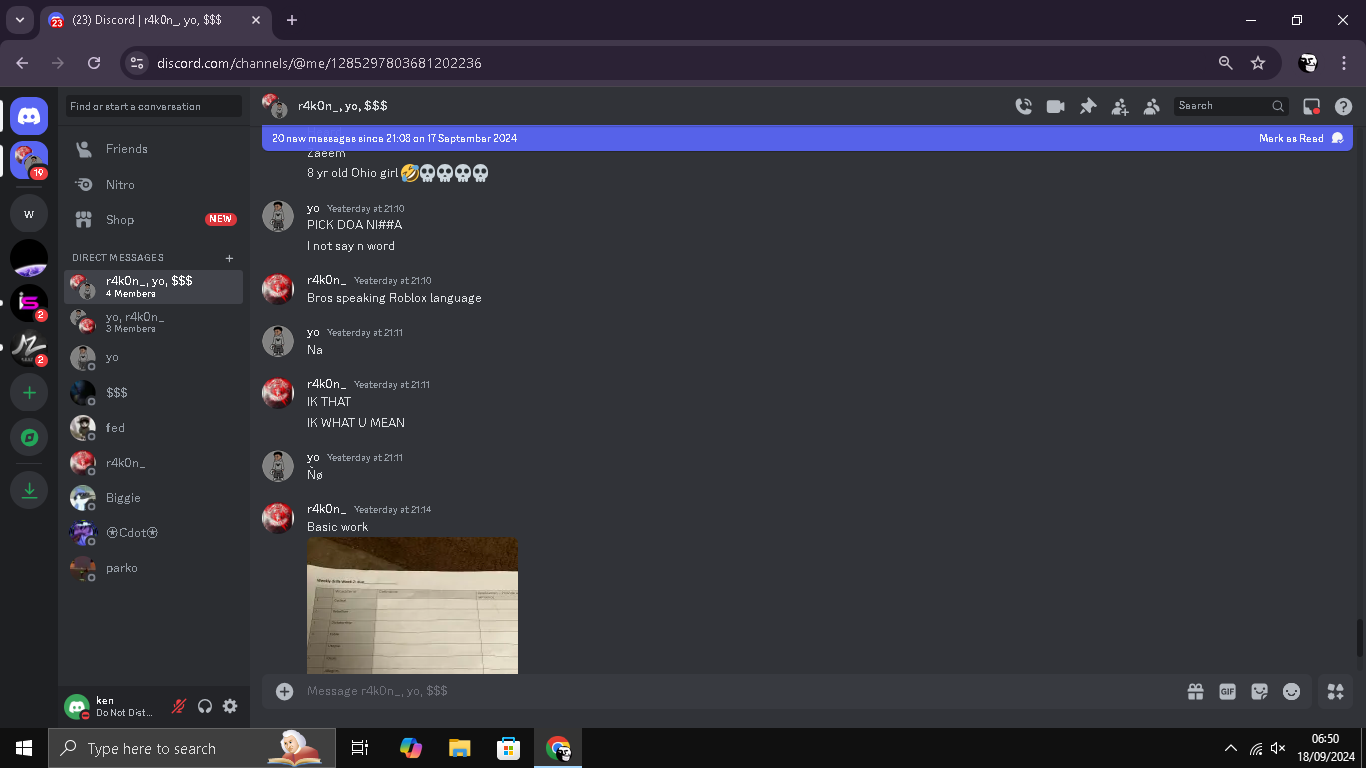Bookmark this page star
The width and height of the screenshot is (1366, 768).
click(1258, 63)
